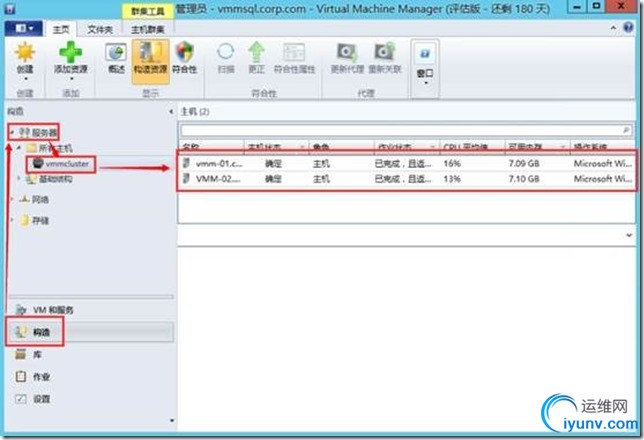Click the app icon in title bar
The height and width of the screenshot is (440, 644).
[9, 8]
